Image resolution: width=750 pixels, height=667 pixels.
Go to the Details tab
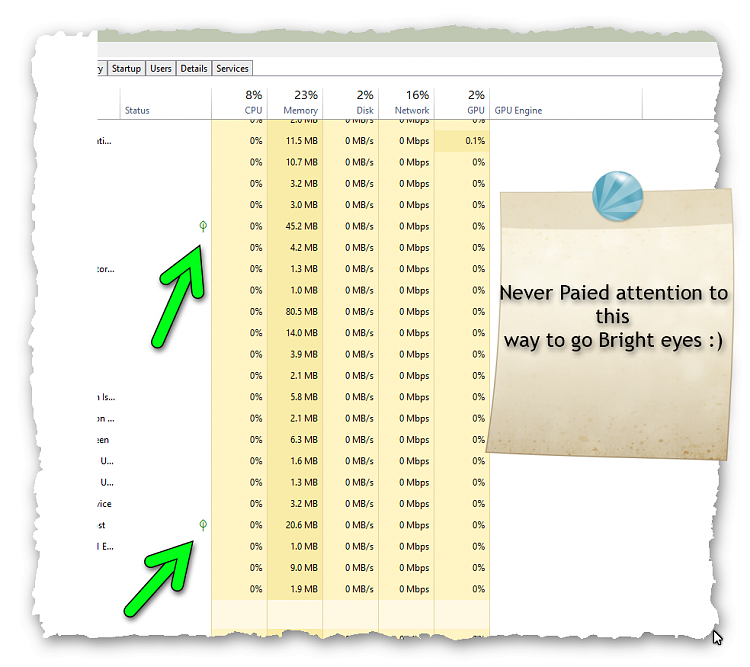click(x=194, y=68)
